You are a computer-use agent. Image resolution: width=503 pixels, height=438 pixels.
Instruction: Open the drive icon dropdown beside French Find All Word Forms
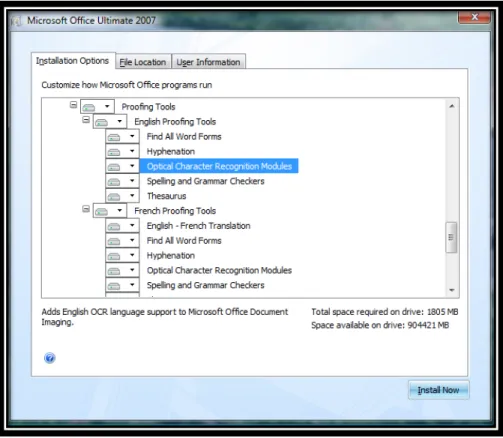(x=122, y=240)
